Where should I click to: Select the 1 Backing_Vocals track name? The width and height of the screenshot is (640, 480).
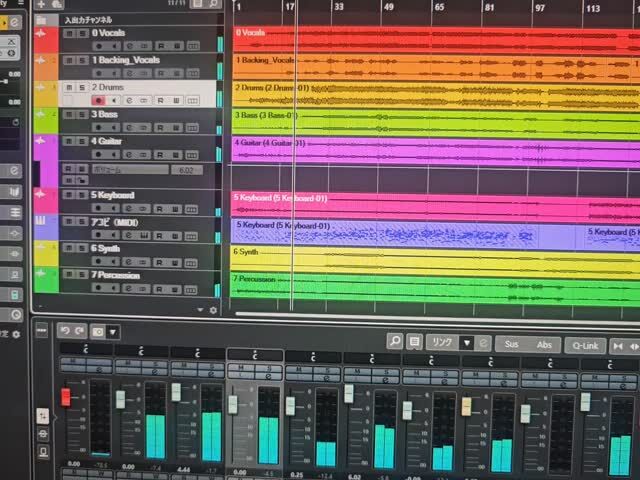coord(126,60)
